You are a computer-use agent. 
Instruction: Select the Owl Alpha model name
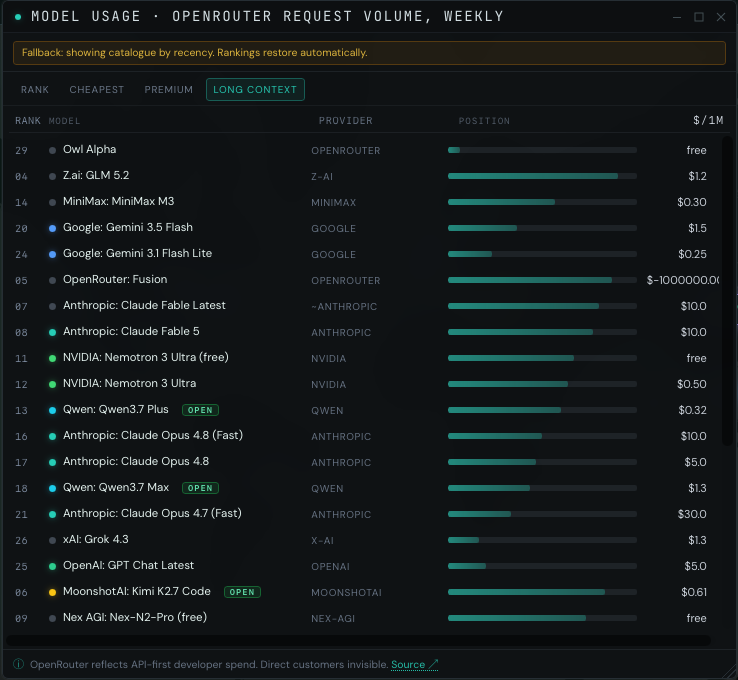pyautogui.click(x=89, y=149)
